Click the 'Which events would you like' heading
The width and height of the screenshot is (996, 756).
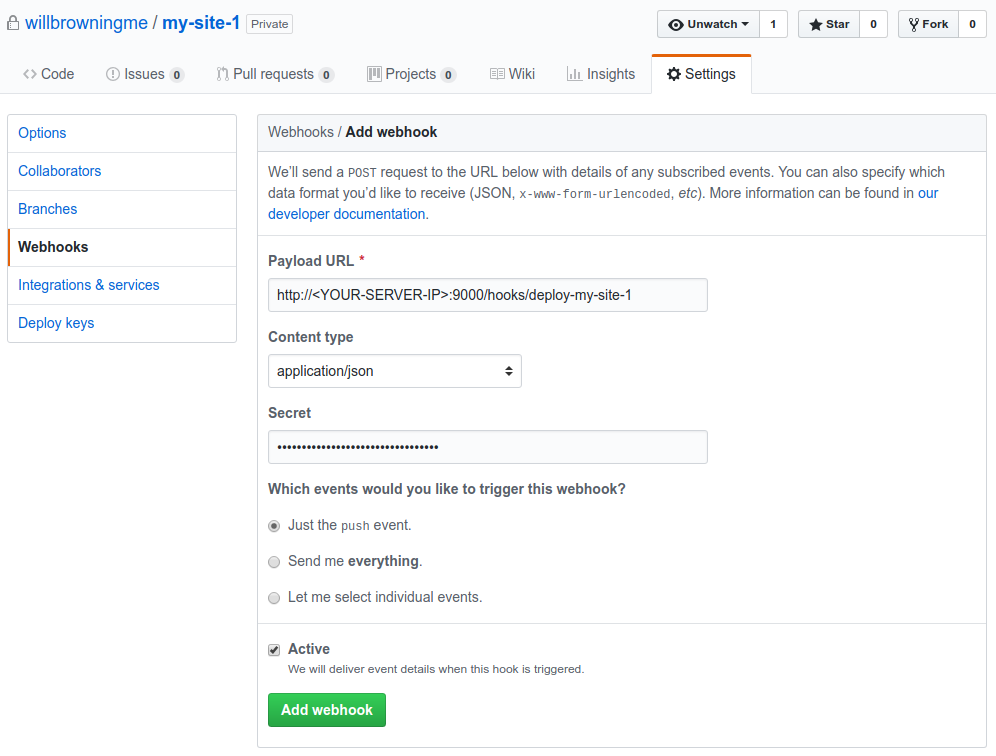447,489
